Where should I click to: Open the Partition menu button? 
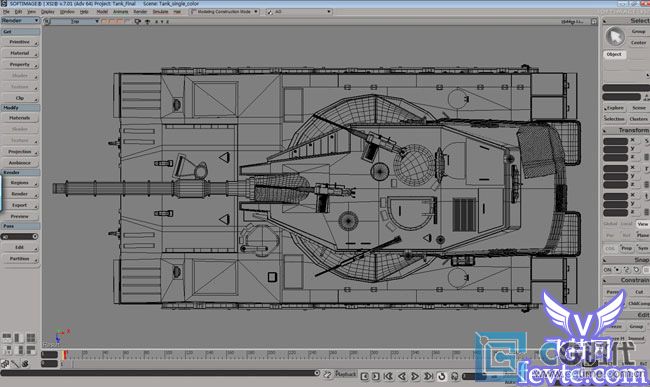[x=20, y=259]
